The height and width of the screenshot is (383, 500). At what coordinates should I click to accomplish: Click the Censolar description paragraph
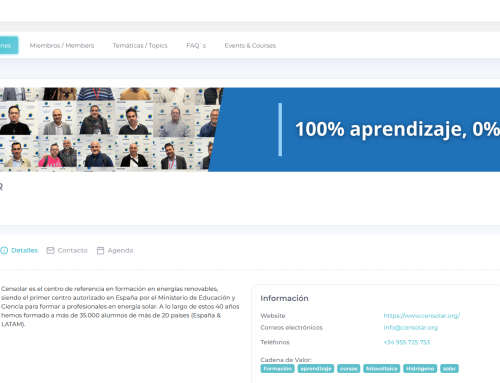pos(120,306)
